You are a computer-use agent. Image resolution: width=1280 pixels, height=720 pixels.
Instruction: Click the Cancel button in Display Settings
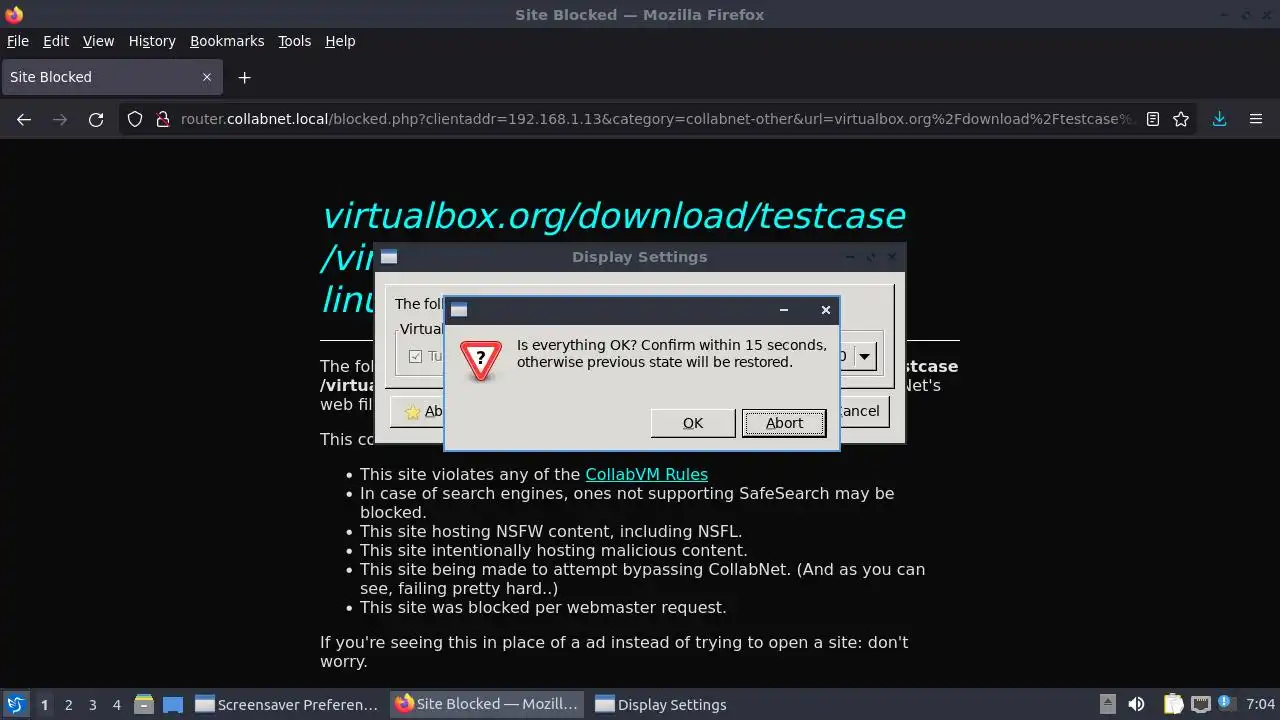[863, 411]
